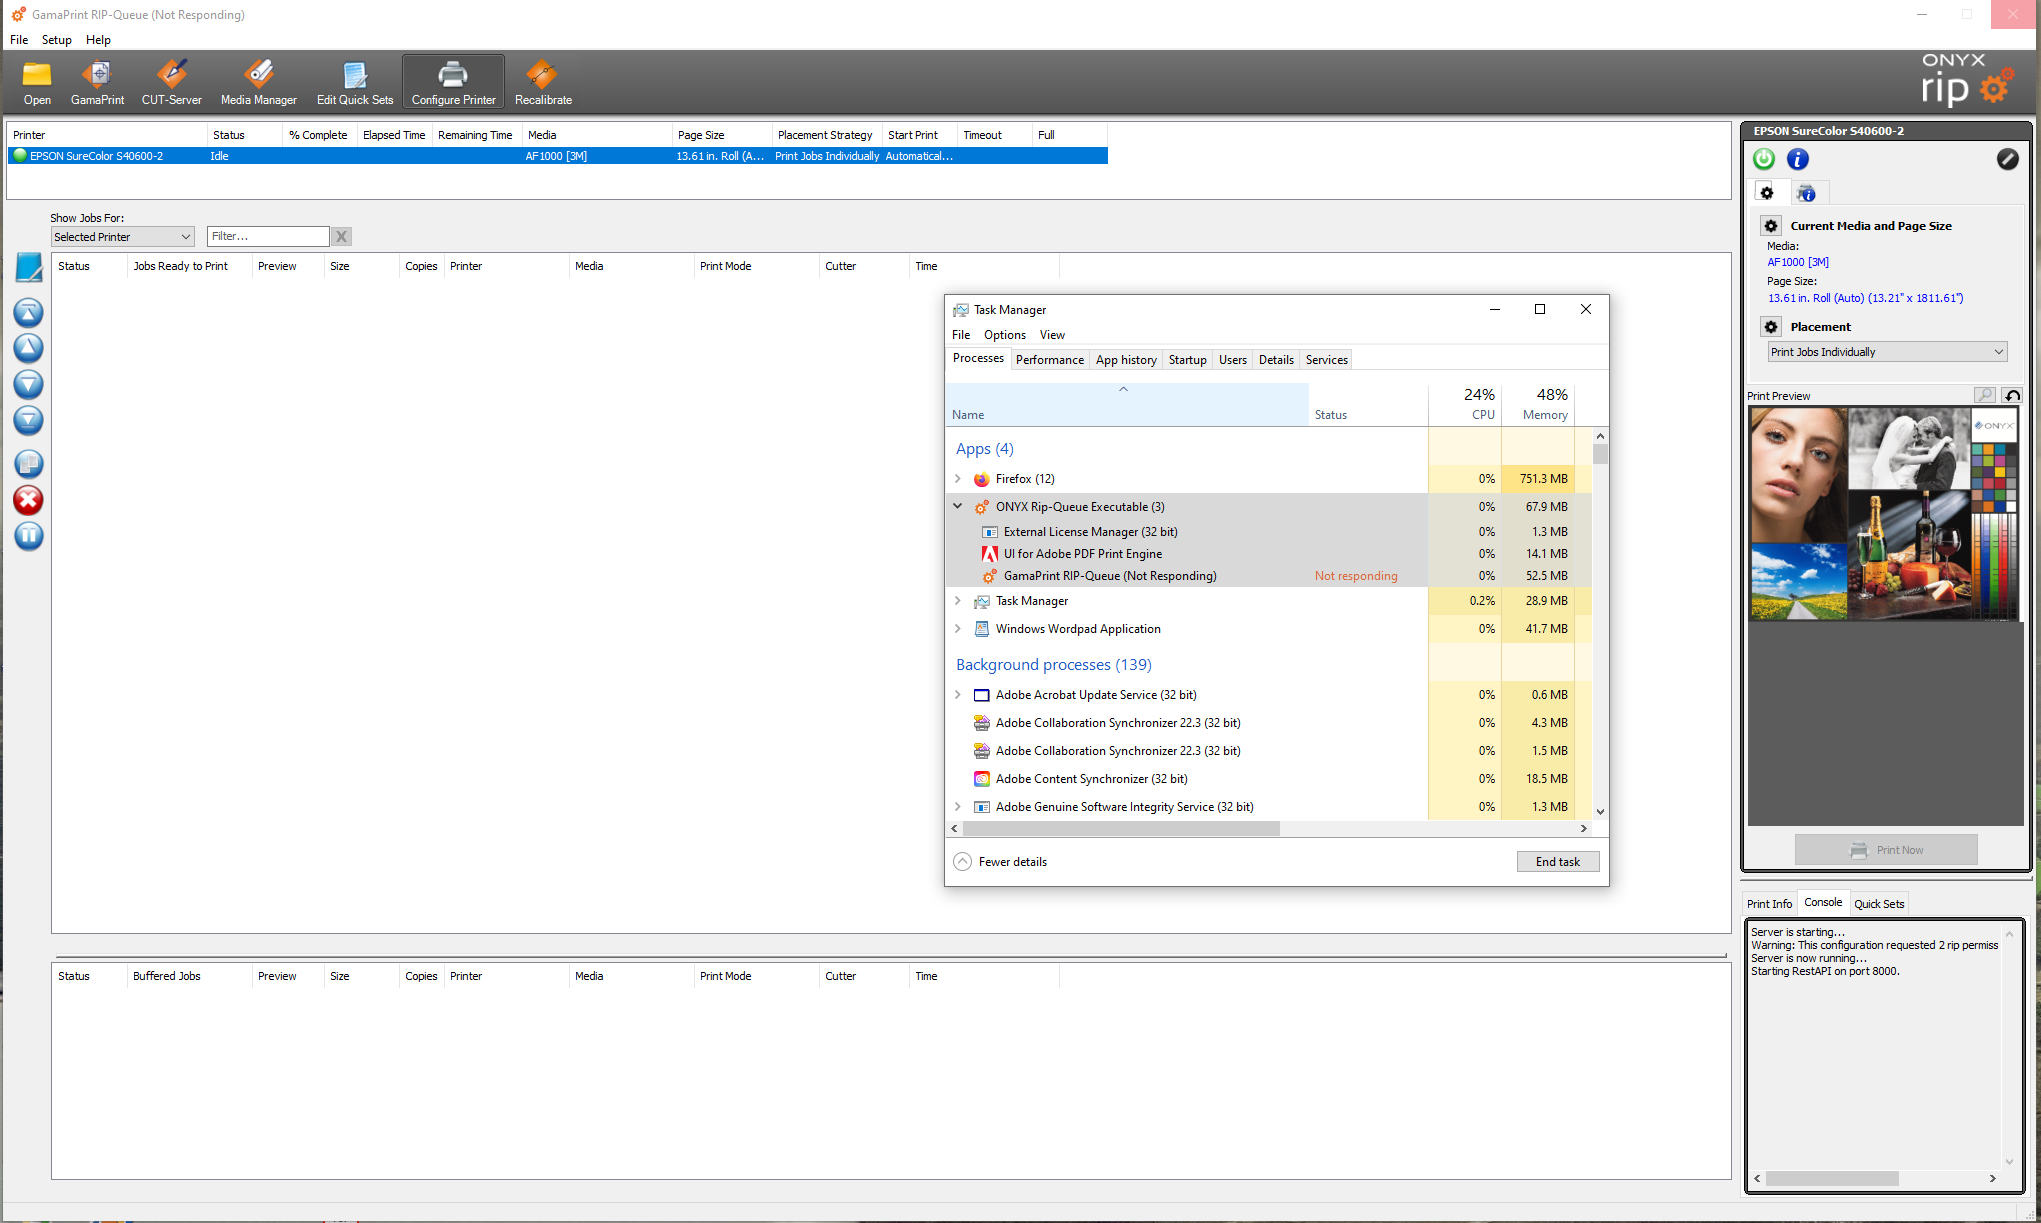Screen dimensions: 2041x1223
Task: Click the blue printer info icon
Action: [x=1798, y=159]
